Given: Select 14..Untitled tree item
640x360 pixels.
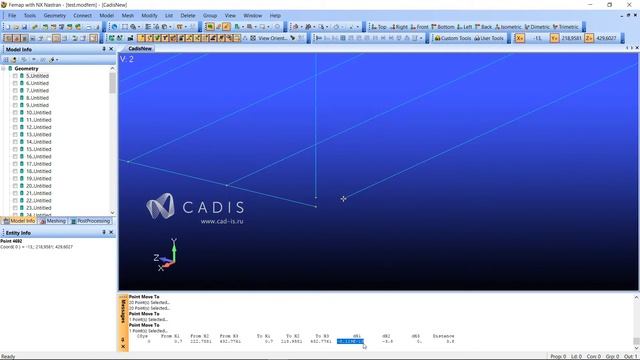Looking at the screenshot, I should 39,142.
